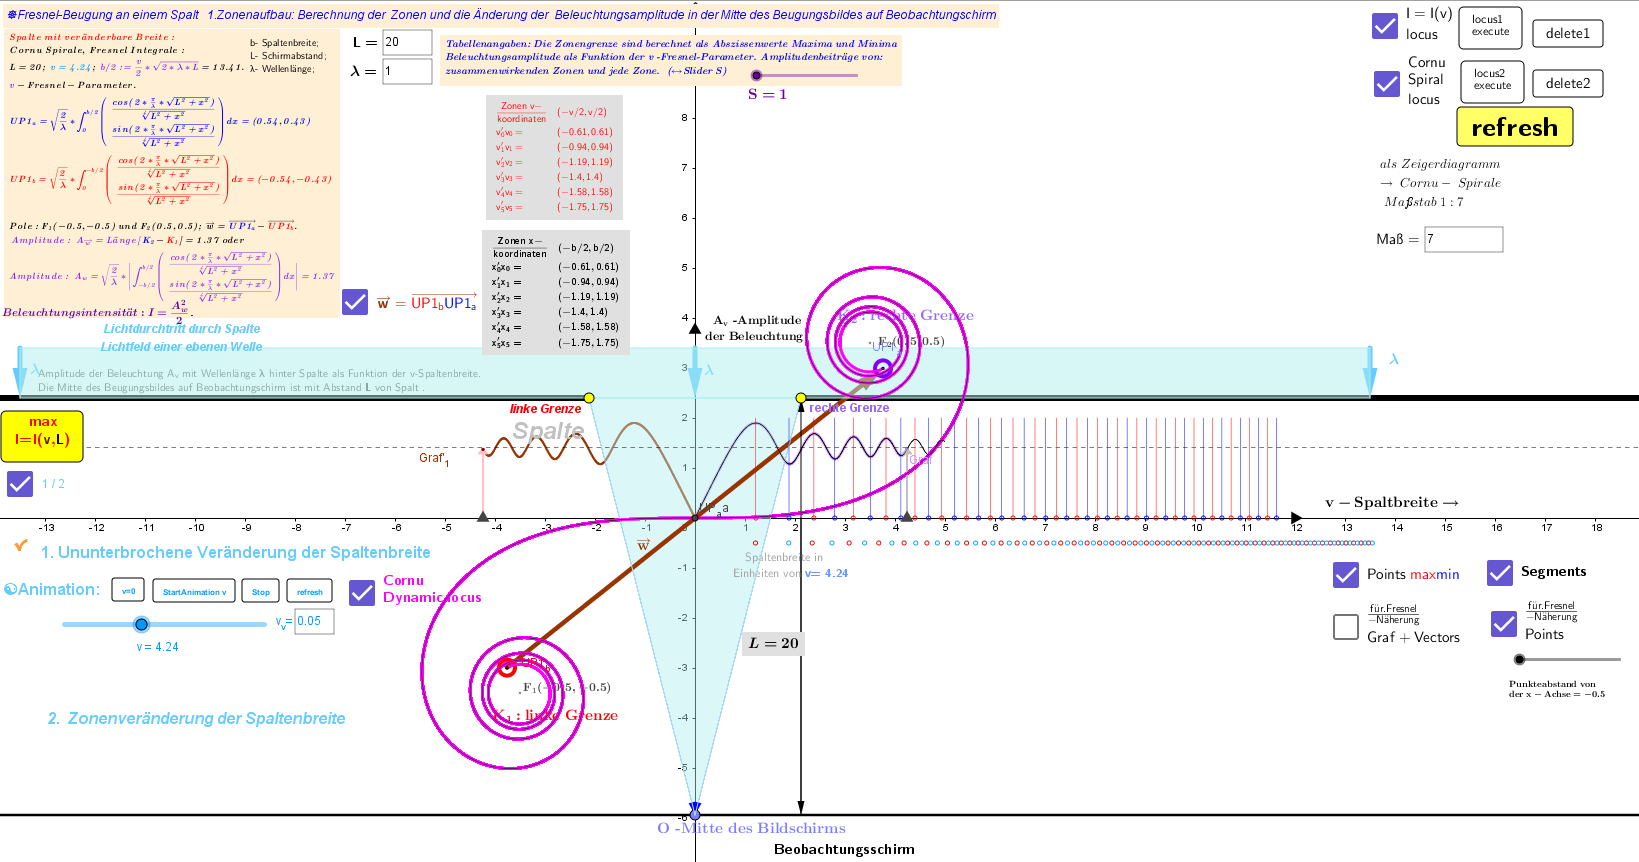This screenshot has width=1639, height=862.
Task: Uncheck the 'Segments' checkbox
Action: point(1500,572)
